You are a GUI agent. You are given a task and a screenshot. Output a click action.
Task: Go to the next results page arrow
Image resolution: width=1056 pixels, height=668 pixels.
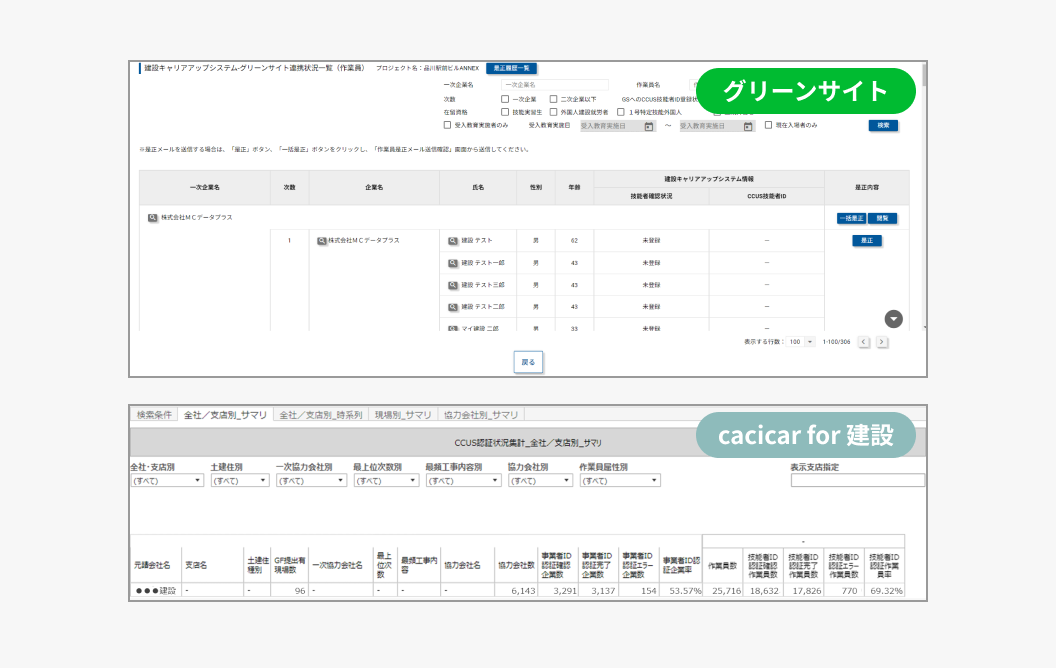click(882, 342)
